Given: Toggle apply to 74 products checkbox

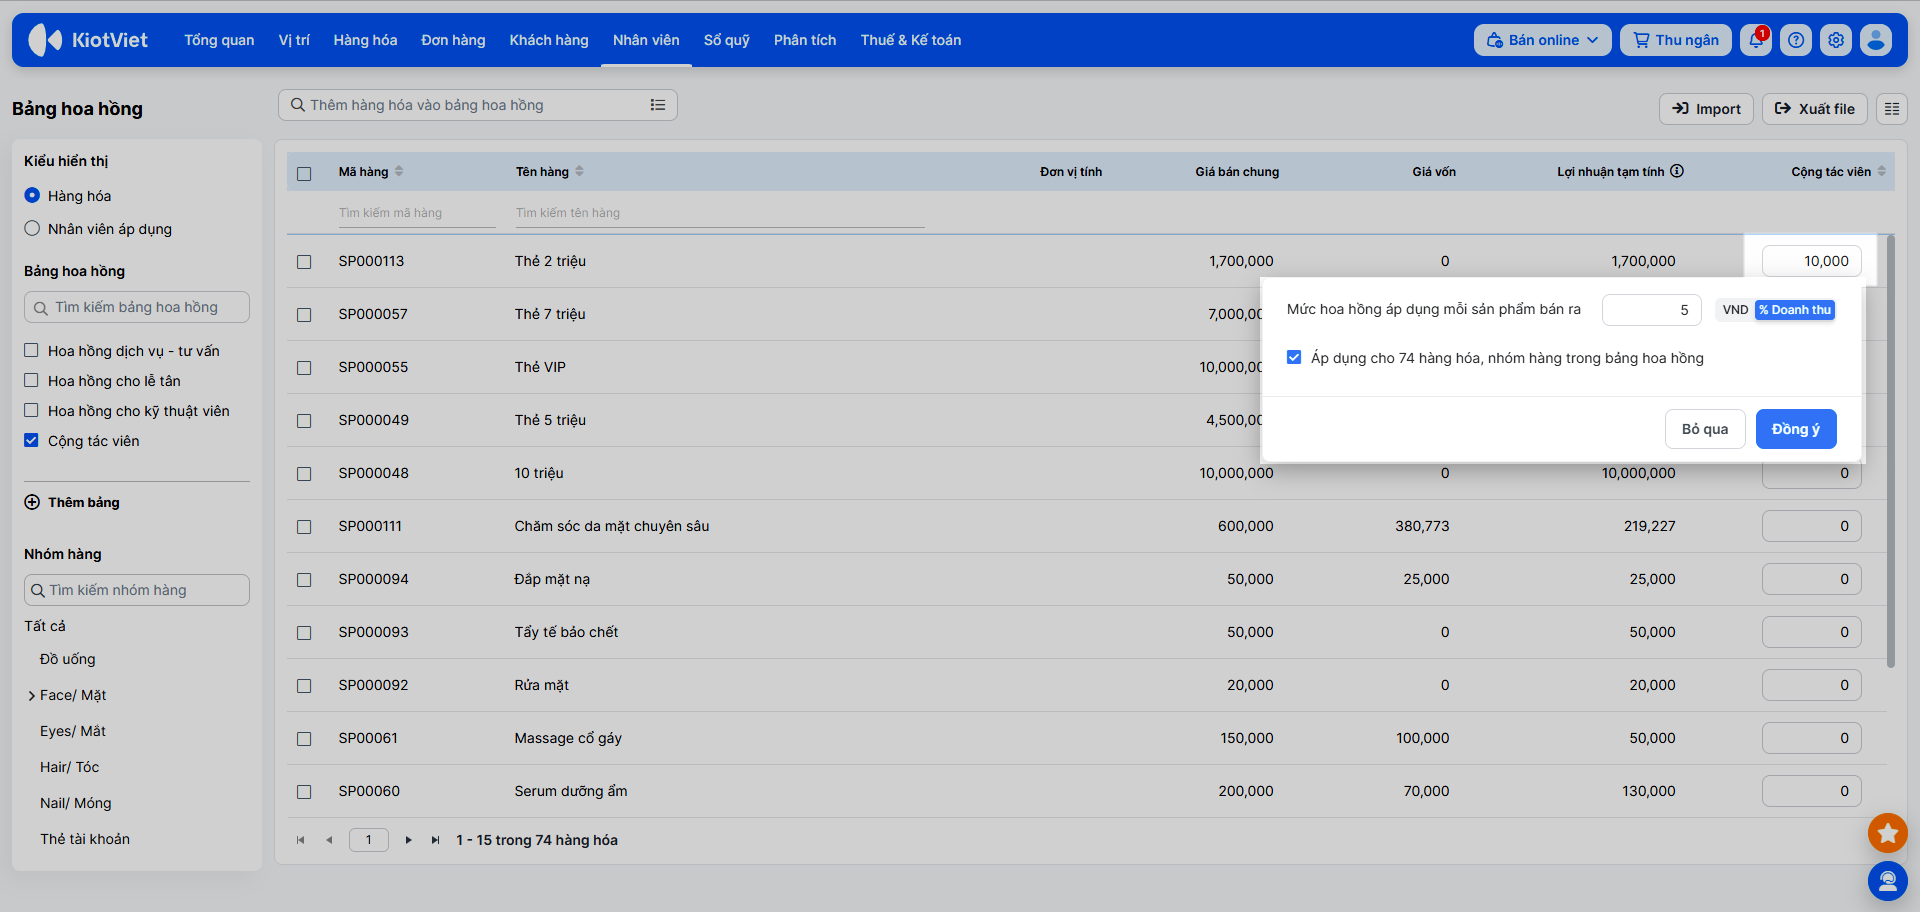Looking at the screenshot, I should click(1294, 357).
